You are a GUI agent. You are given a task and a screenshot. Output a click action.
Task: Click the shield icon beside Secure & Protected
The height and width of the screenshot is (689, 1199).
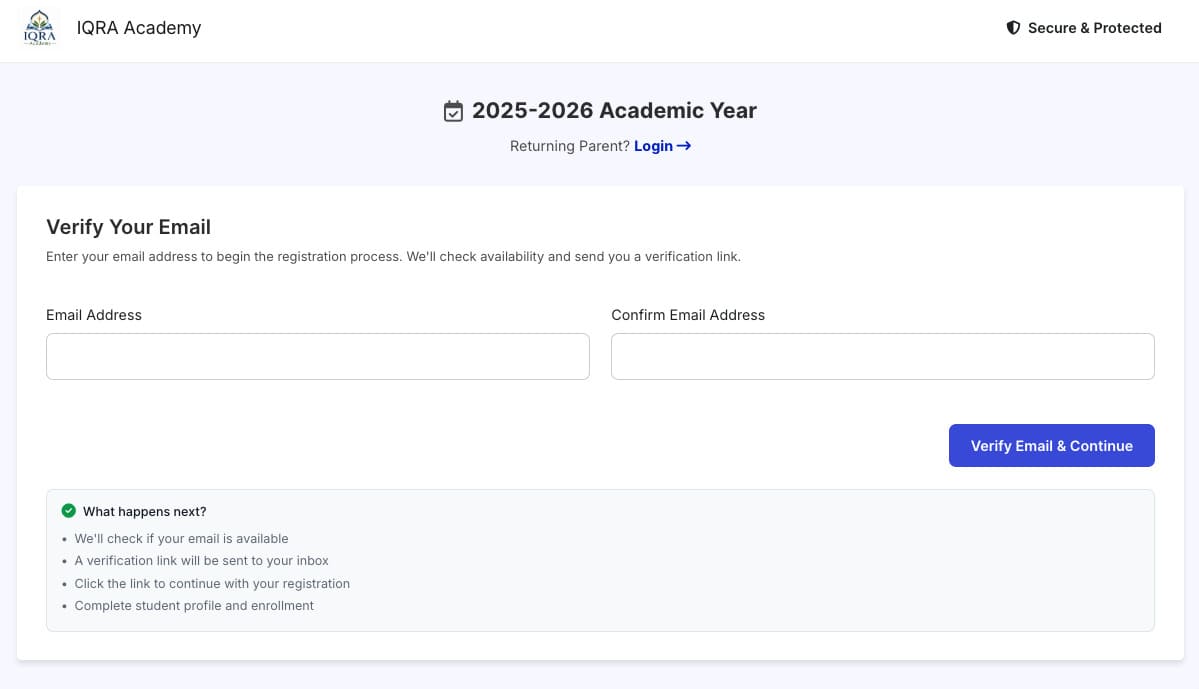pyautogui.click(x=1013, y=28)
